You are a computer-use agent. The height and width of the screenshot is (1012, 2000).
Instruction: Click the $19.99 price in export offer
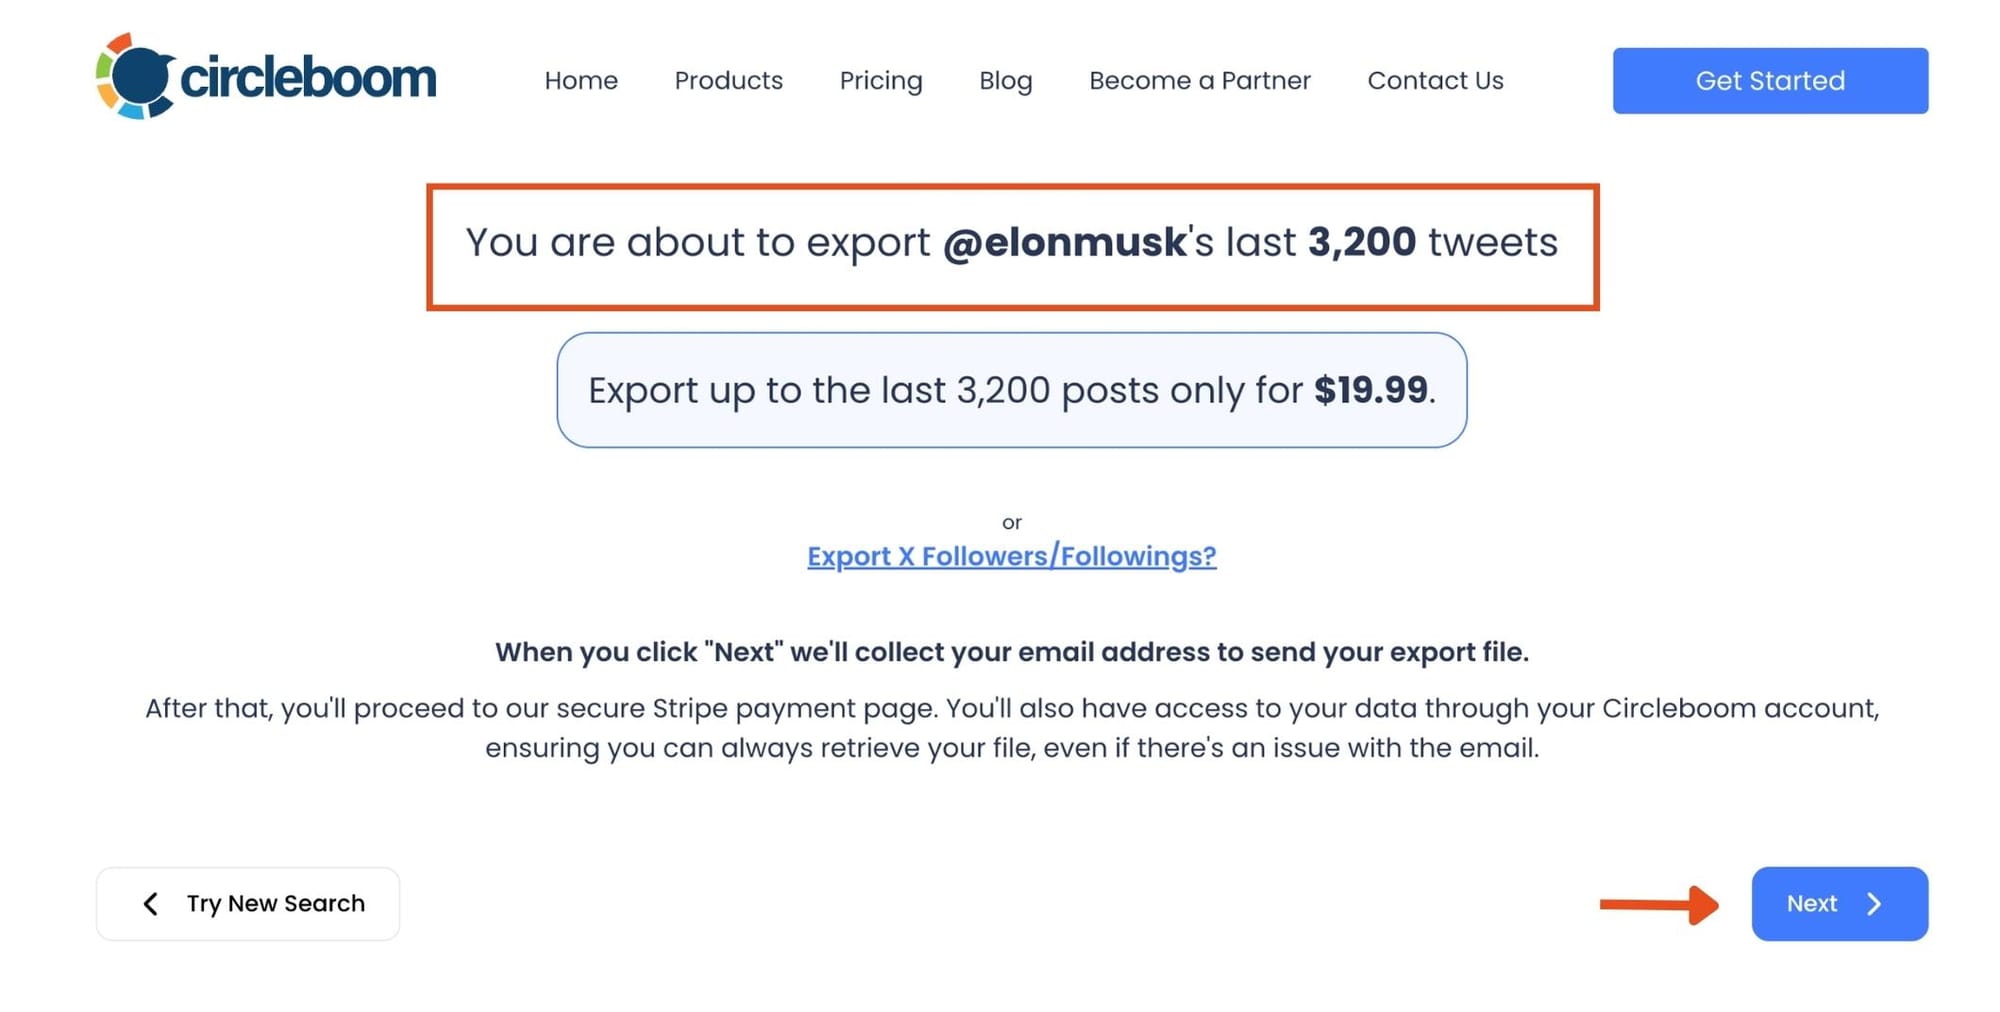1370,390
